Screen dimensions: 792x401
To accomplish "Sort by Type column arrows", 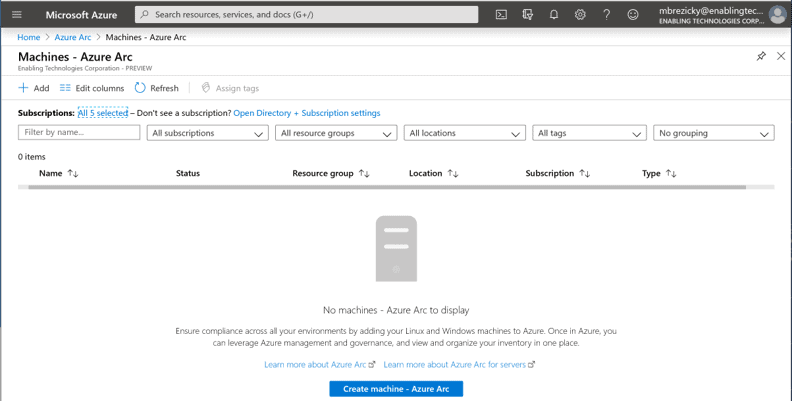I will click(x=671, y=173).
